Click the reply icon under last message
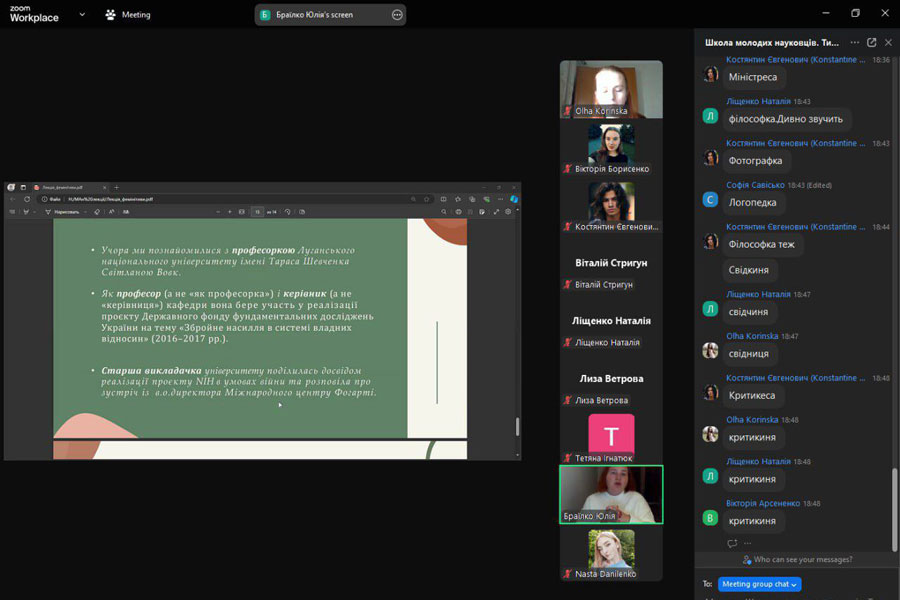The image size is (900, 600). 732,543
